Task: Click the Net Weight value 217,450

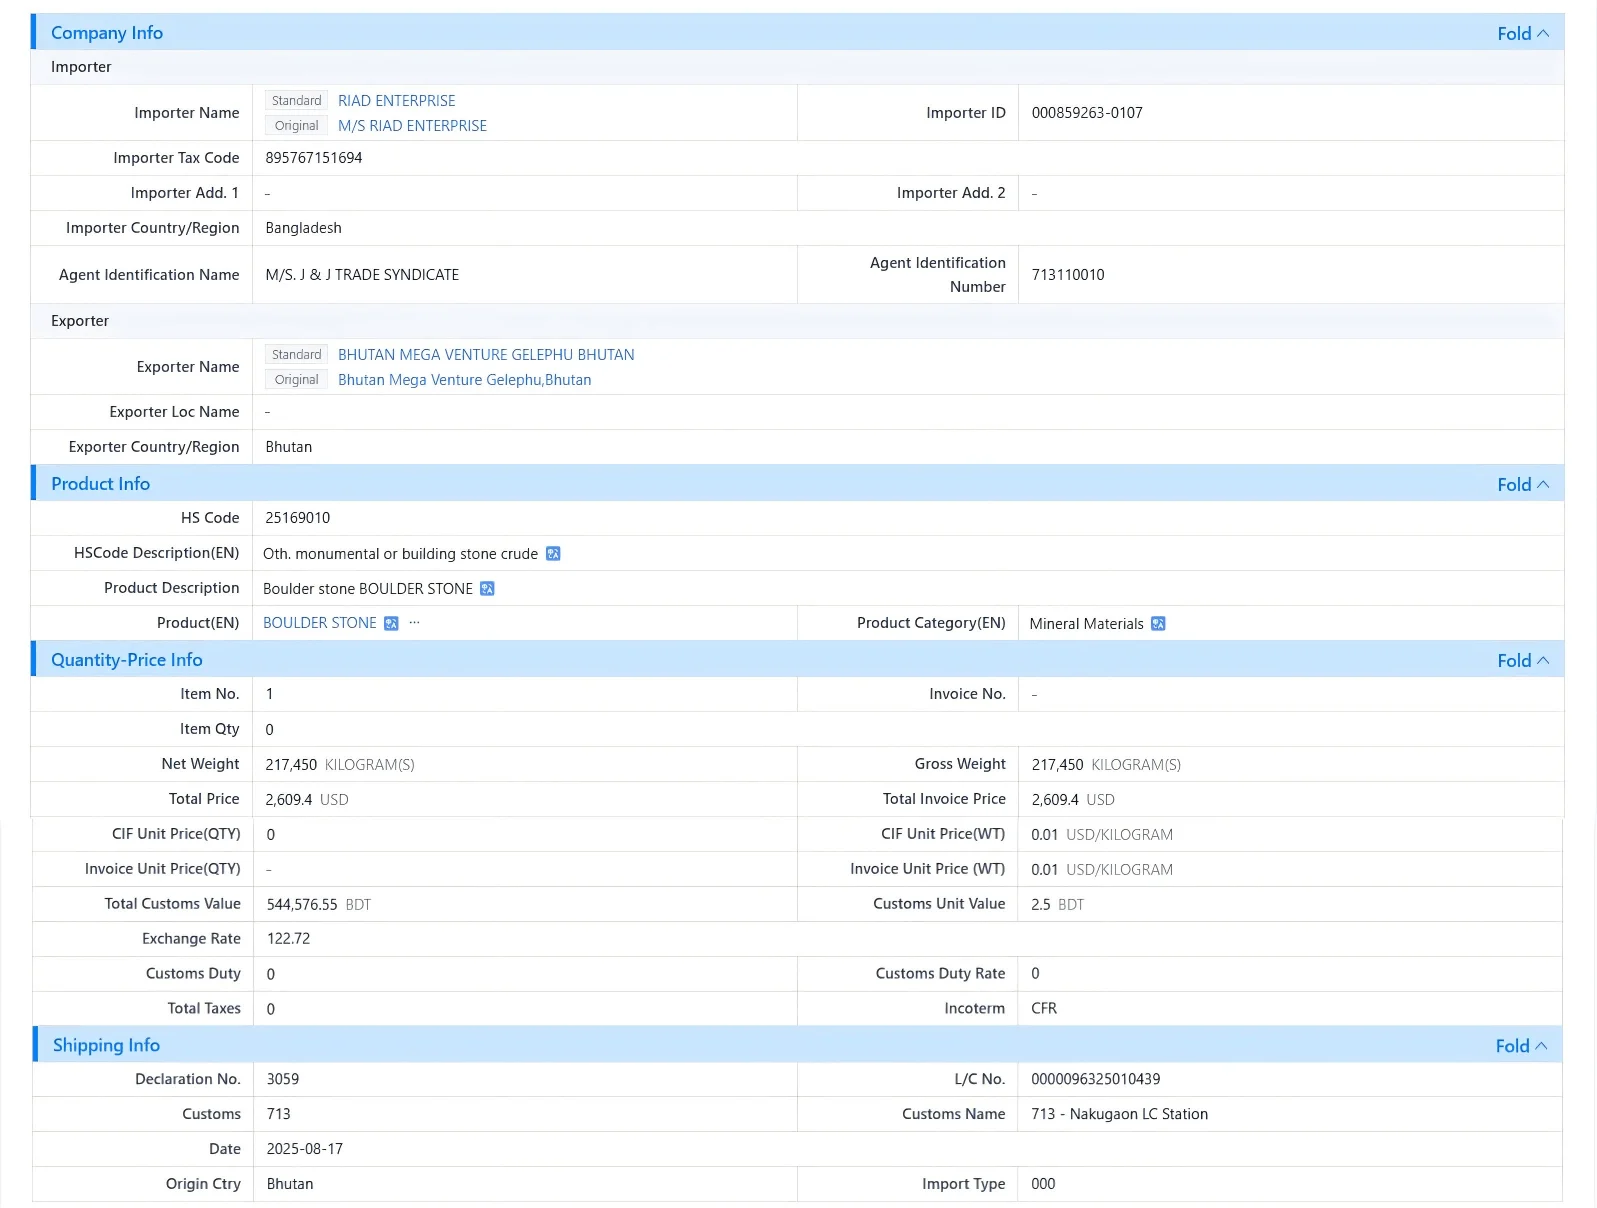Action: tap(291, 765)
